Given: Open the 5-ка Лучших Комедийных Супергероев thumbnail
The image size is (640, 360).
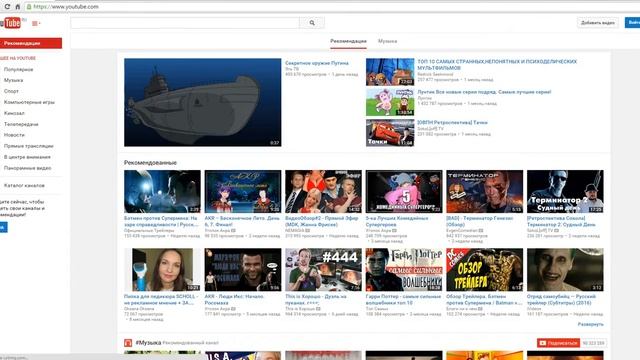Looking at the screenshot, I should point(404,191).
